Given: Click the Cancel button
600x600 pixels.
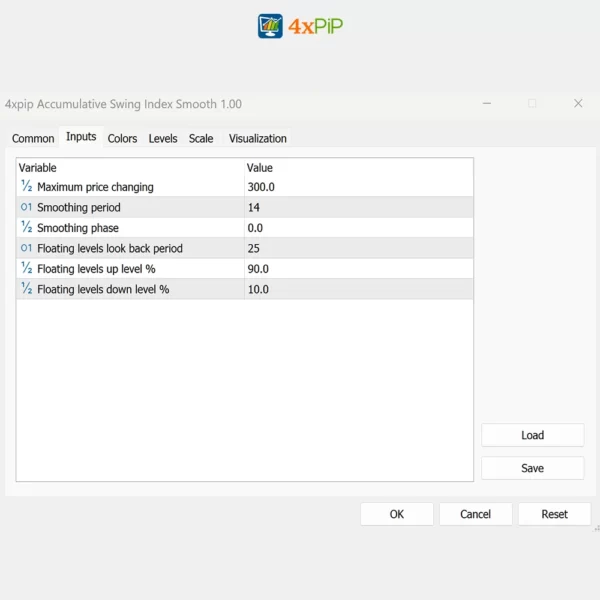Looking at the screenshot, I should point(475,514).
